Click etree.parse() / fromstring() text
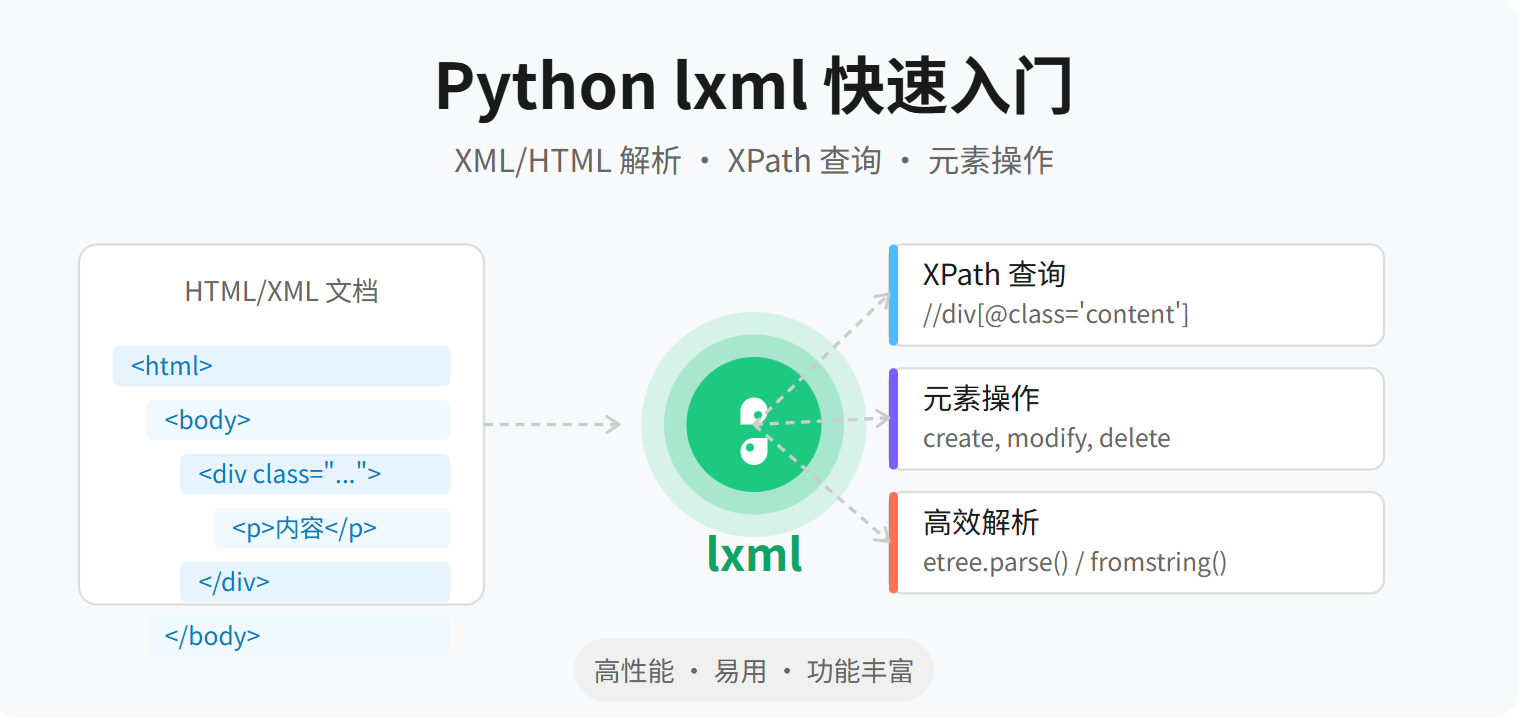1520x720 pixels. (1075, 562)
